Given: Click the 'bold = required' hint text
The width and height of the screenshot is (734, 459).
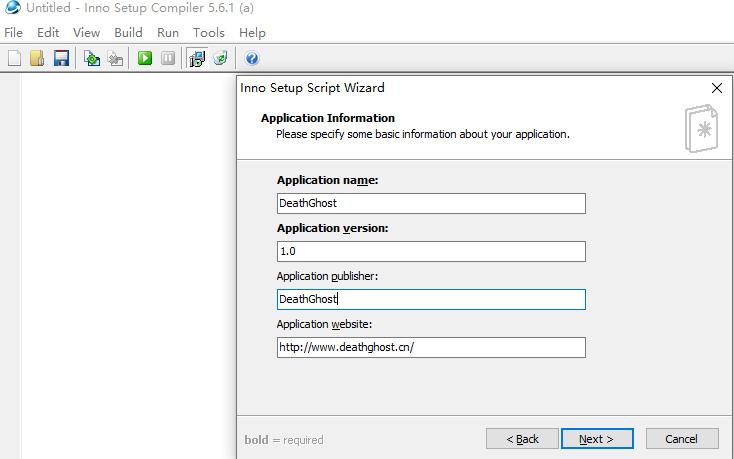Looking at the screenshot, I should 284,440.
